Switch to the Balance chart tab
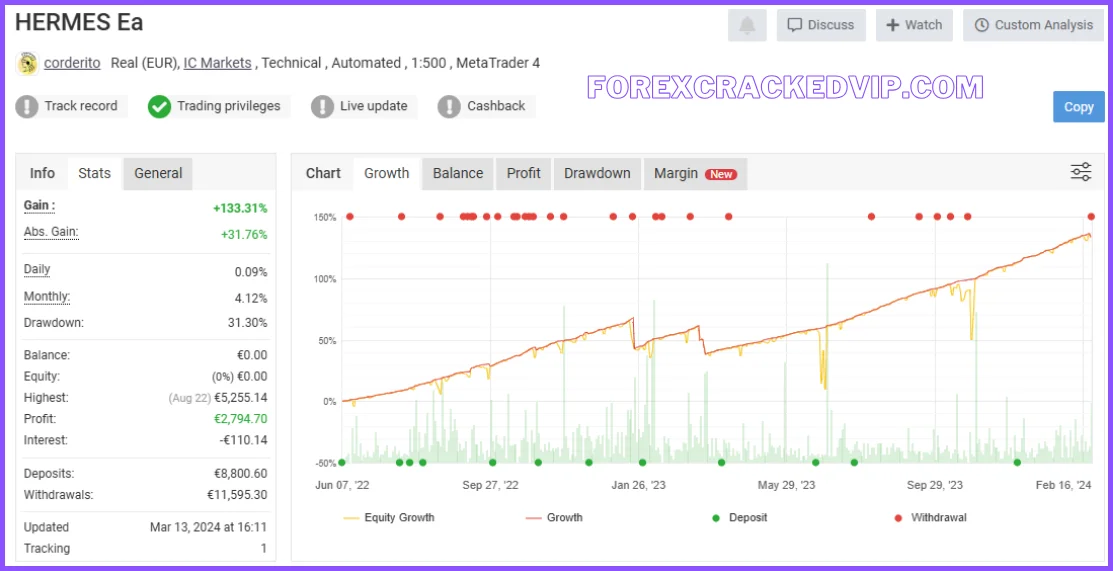 458,173
